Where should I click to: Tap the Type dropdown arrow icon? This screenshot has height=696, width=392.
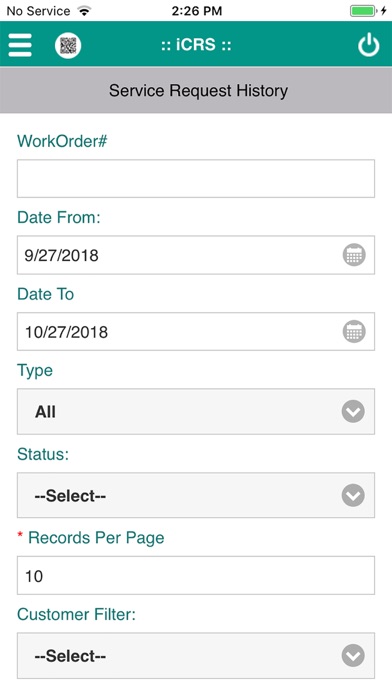point(353,411)
